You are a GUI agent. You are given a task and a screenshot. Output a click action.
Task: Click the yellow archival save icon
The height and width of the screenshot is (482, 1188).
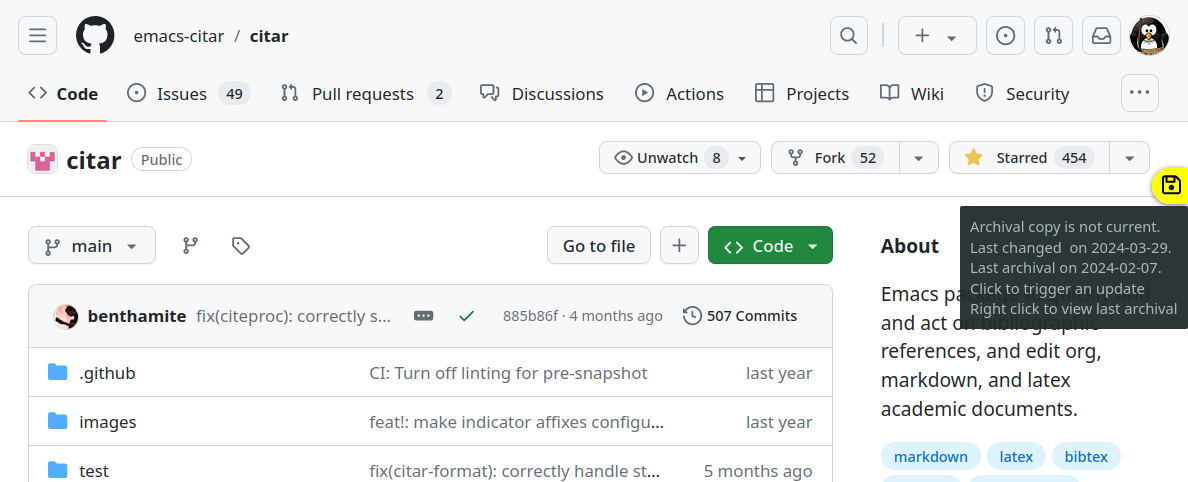point(1171,185)
